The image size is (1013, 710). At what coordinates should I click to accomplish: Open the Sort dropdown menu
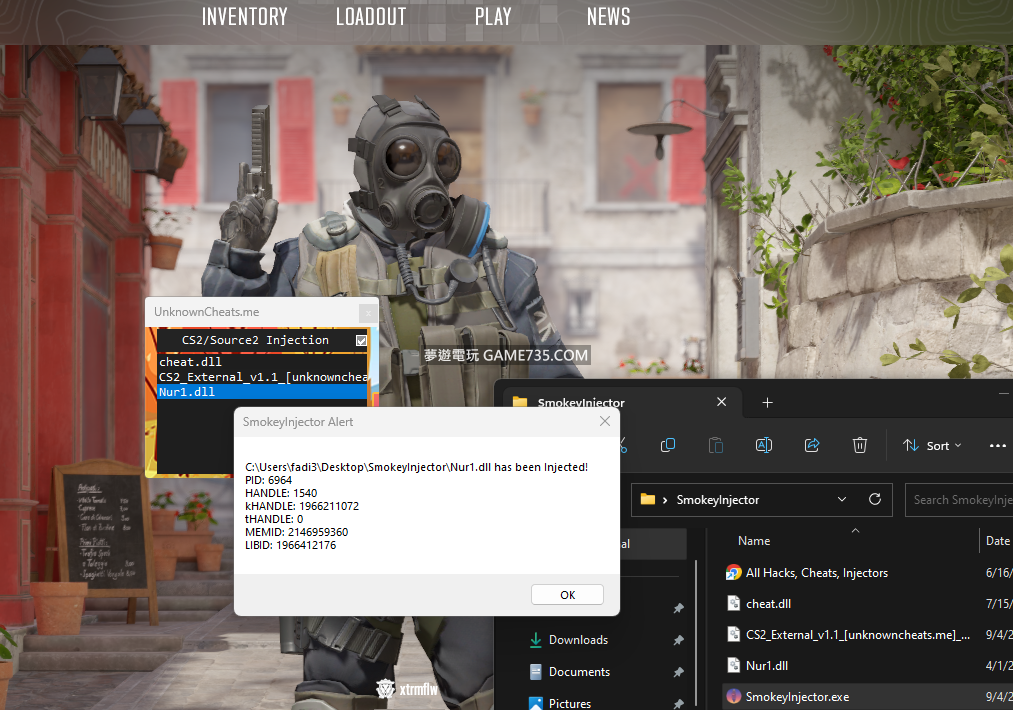pos(932,445)
